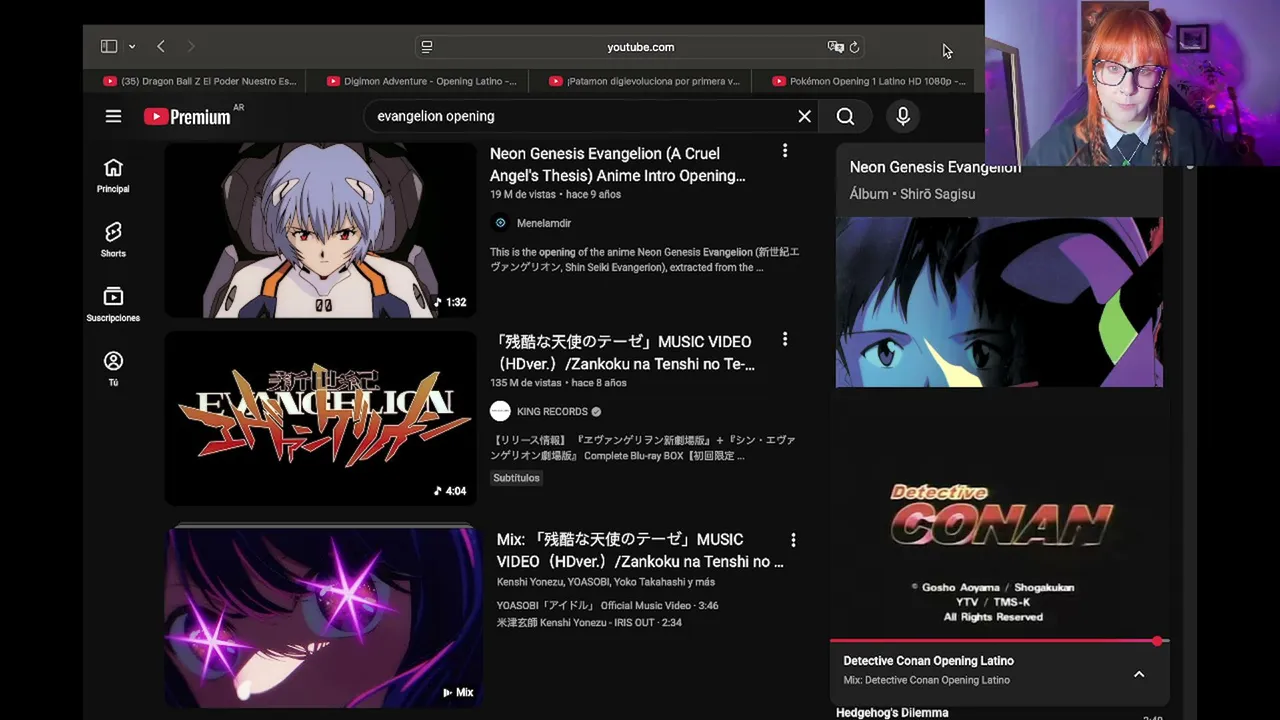Screen dimensions: 1280x720
Task: Show the Safari sidebar
Action: pos(109,46)
